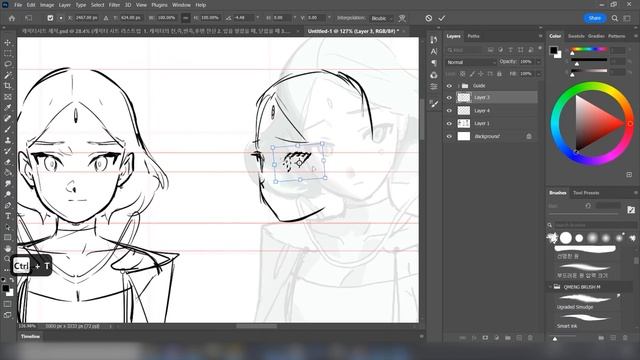Select the Eraser tool

pyautogui.click(x=7, y=162)
